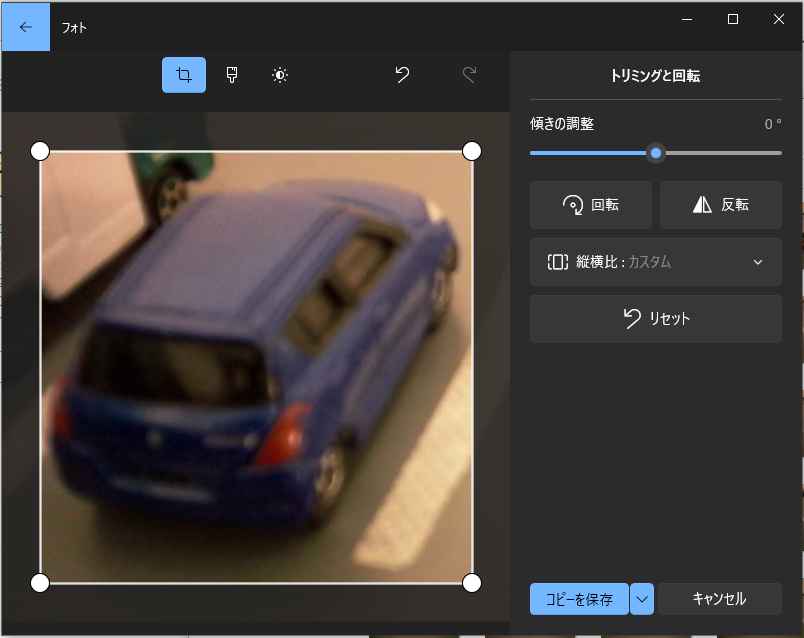Select the crop and rotate tool
This screenshot has width=804, height=638.
point(184,75)
